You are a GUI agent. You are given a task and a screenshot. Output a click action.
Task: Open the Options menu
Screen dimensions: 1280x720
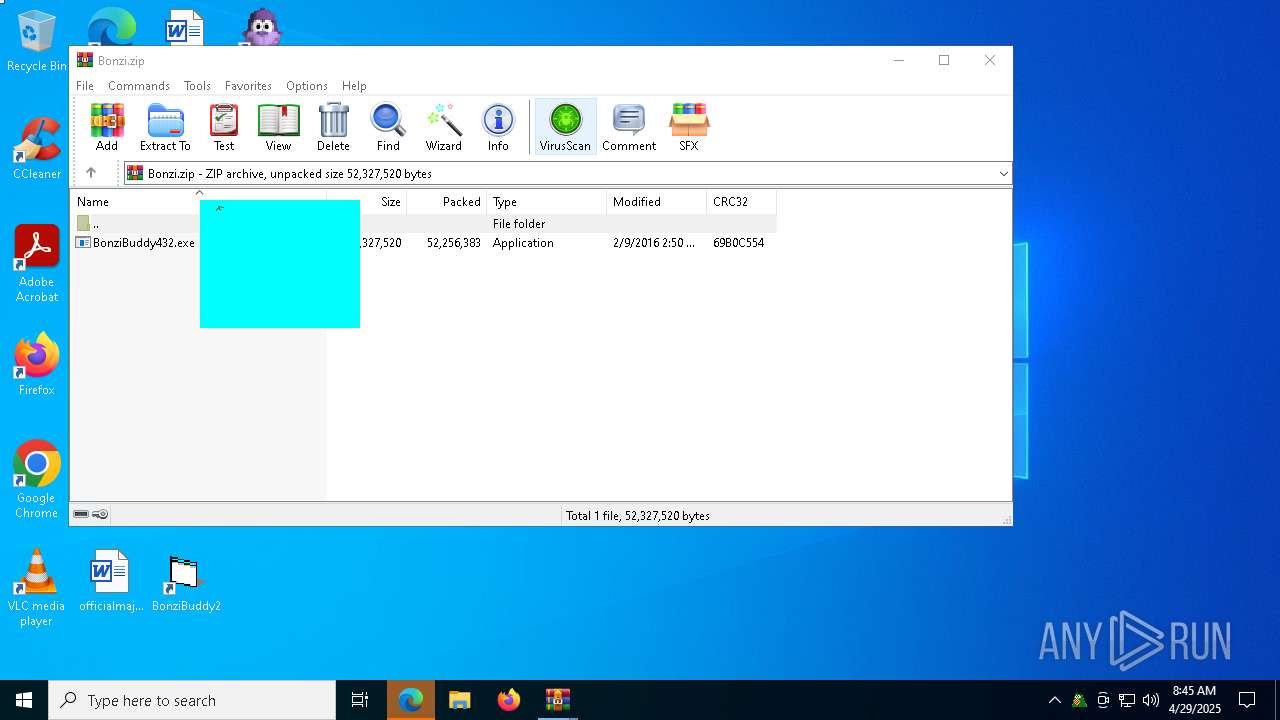pos(307,86)
